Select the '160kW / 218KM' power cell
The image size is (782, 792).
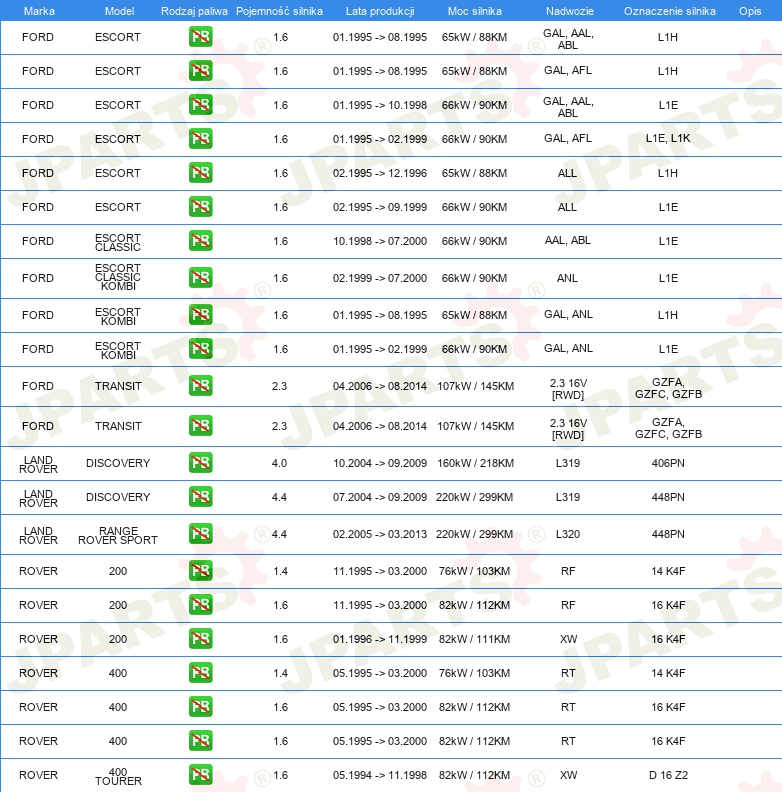tap(475, 463)
